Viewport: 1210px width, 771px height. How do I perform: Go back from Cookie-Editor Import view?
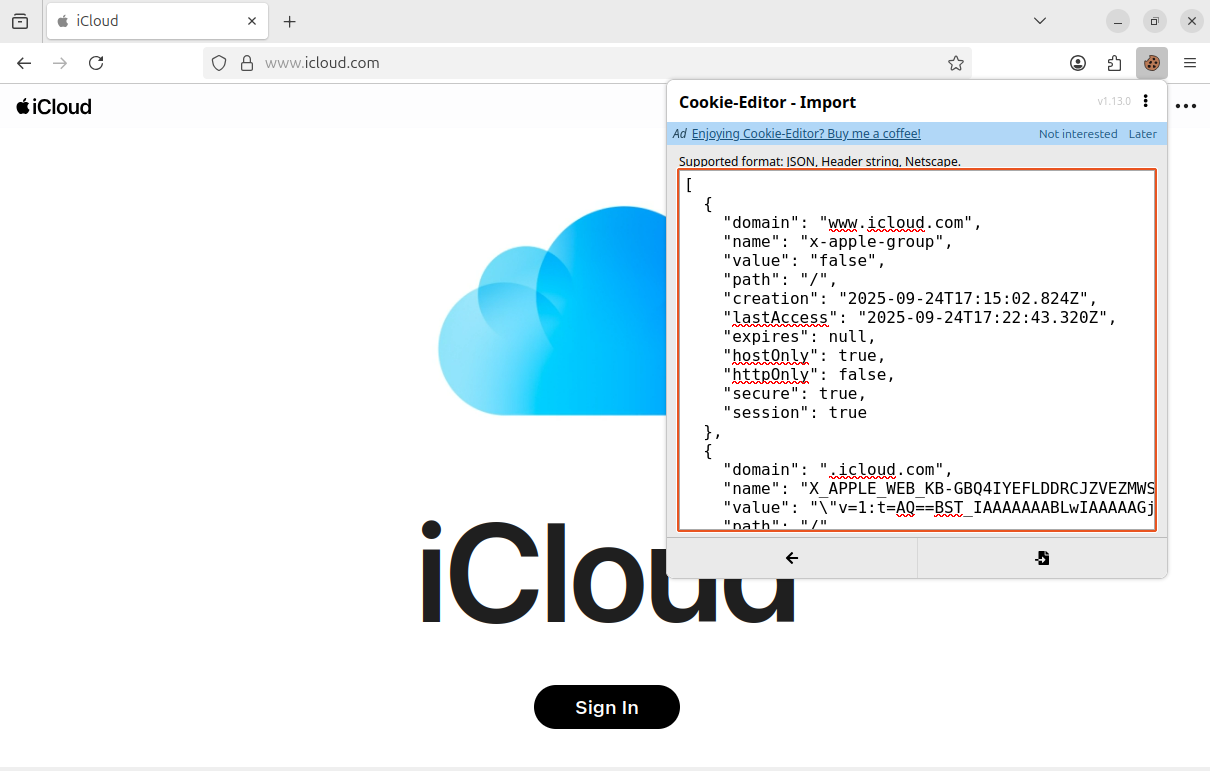pyautogui.click(x=792, y=558)
